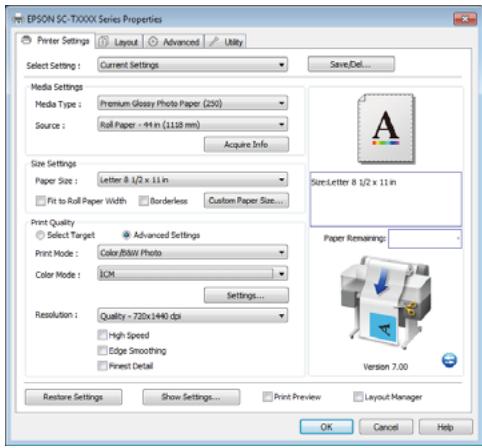The height and width of the screenshot is (448, 482).
Task: Open Help
Action: (x=446, y=427)
